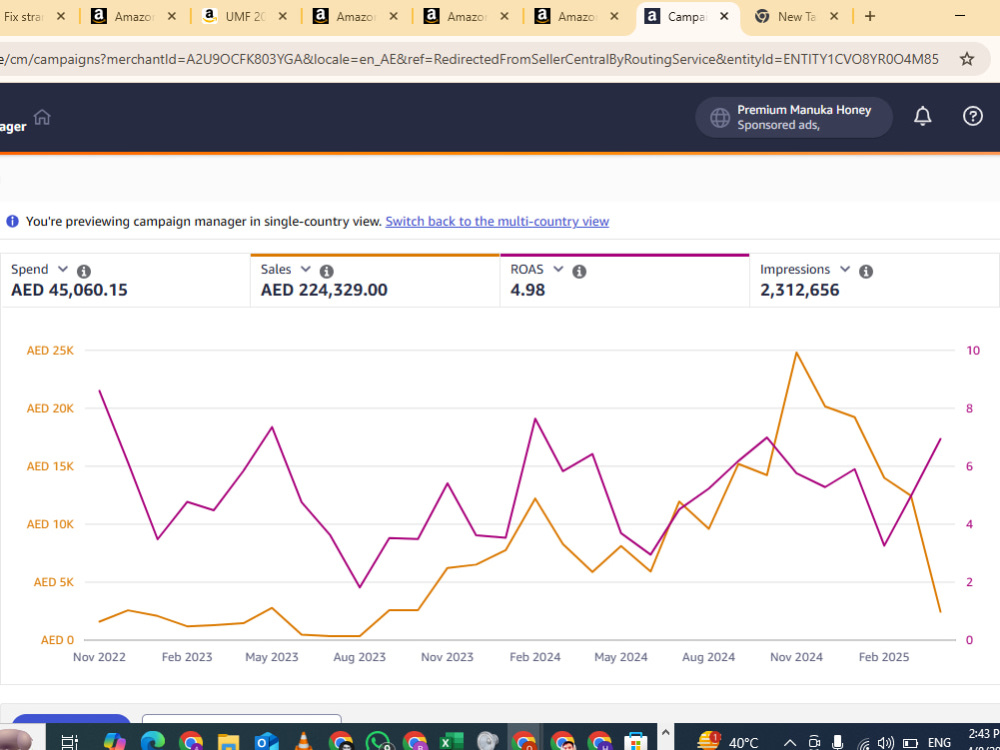
Task: Expand the Impressions metric dropdown
Action: click(x=844, y=269)
